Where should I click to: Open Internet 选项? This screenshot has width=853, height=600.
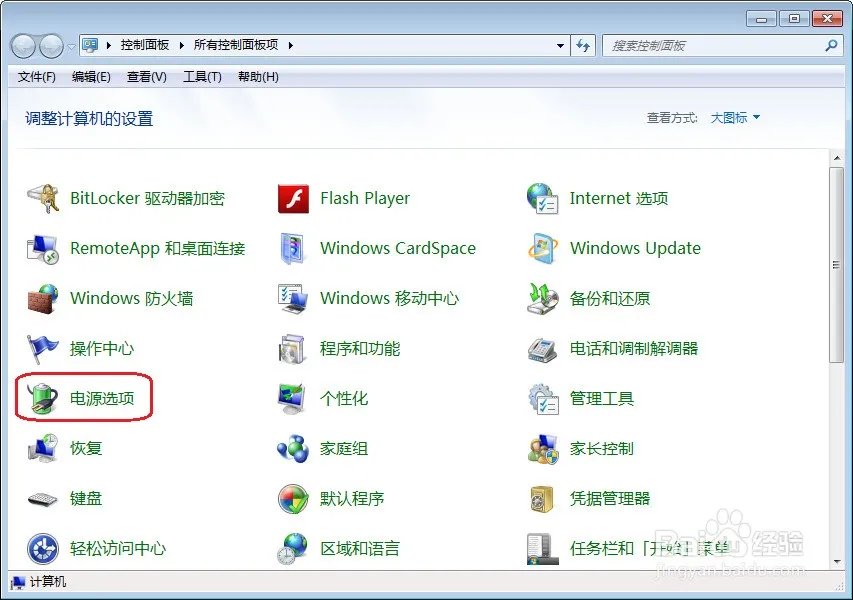615,198
